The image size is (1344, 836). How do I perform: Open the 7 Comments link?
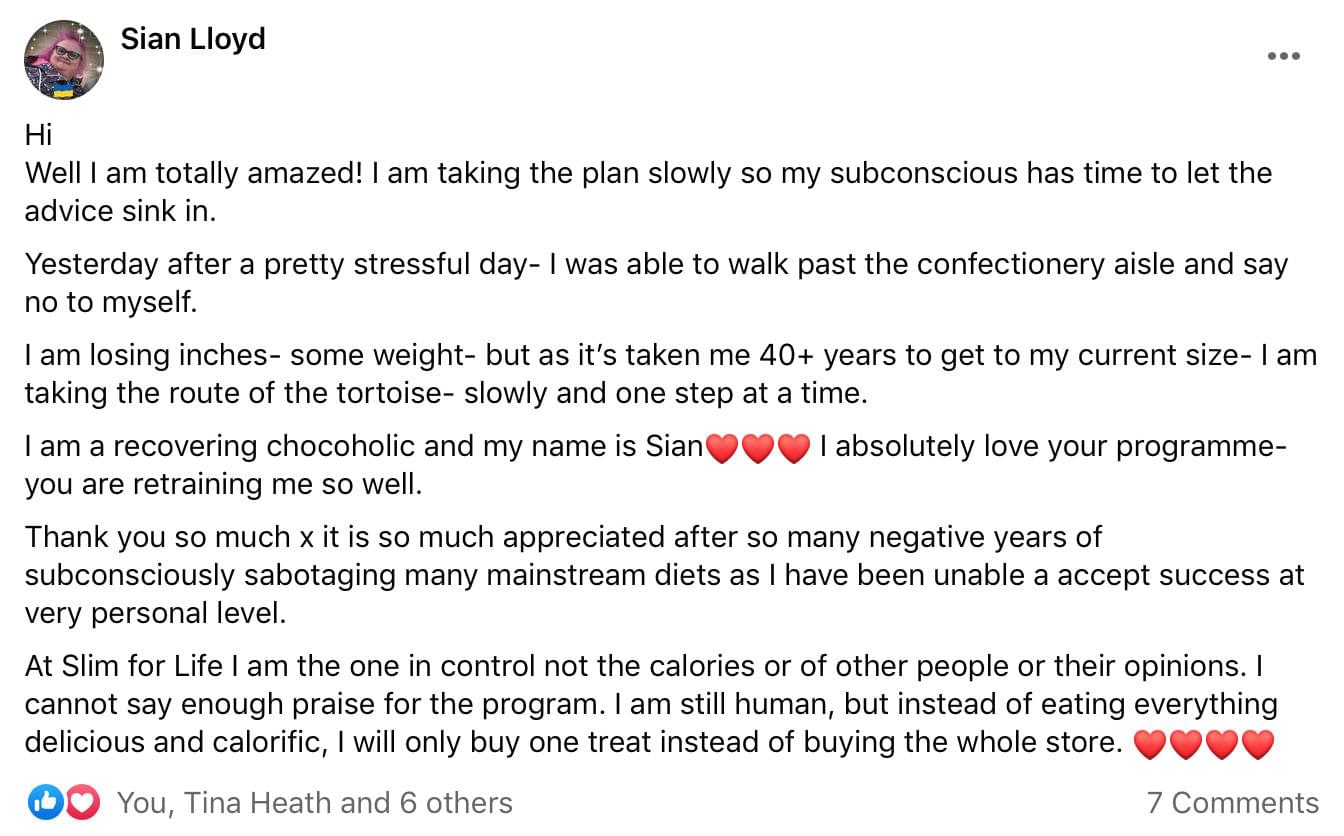click(x=1232, y=803)
